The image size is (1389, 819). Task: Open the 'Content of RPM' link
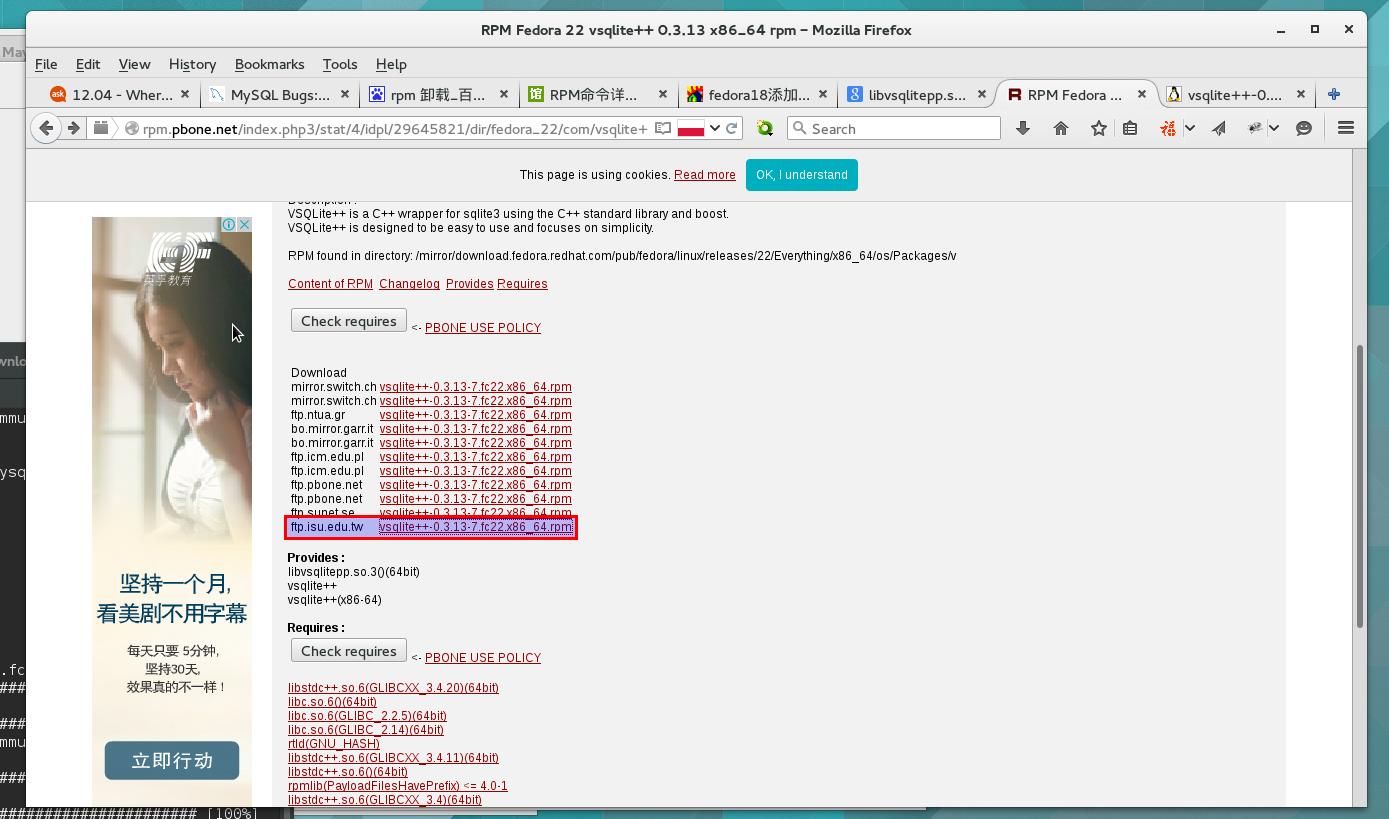click(x=330, y=284)
